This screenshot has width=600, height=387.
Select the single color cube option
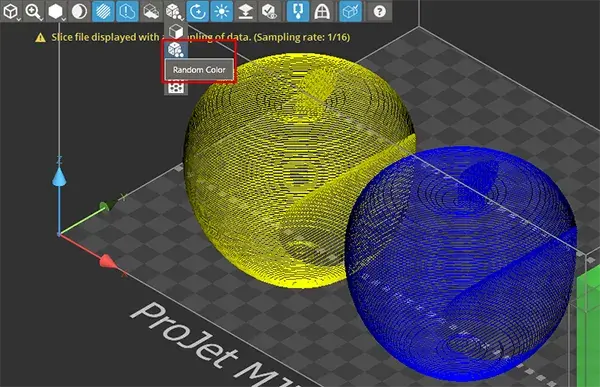click(176, 31)
